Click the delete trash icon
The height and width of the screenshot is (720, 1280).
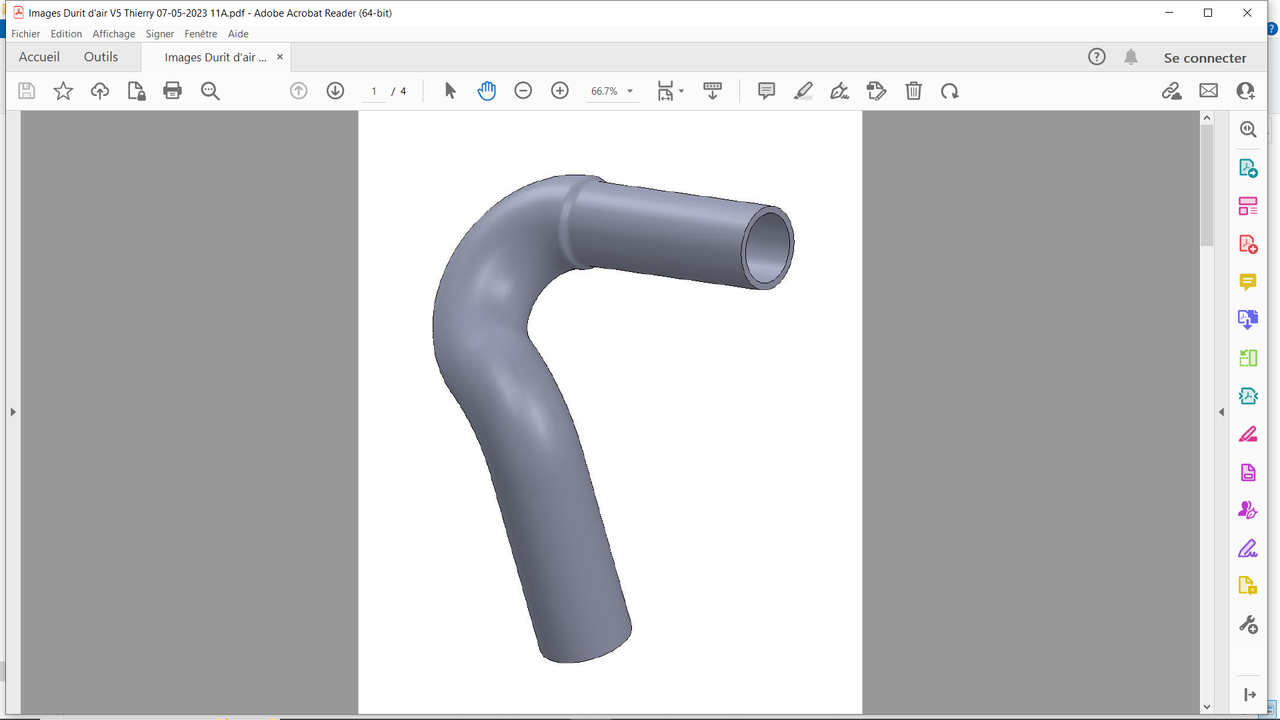pos(914,91)
